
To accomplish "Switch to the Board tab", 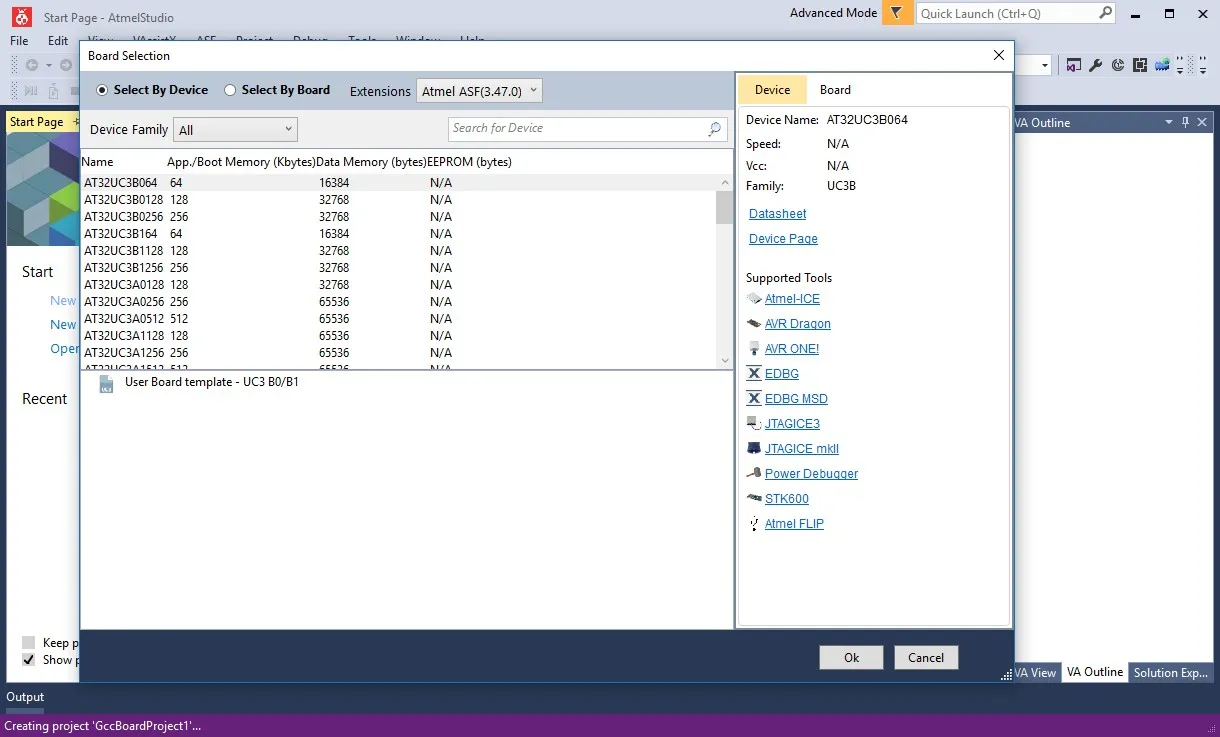I will click(x=835, y=90).
